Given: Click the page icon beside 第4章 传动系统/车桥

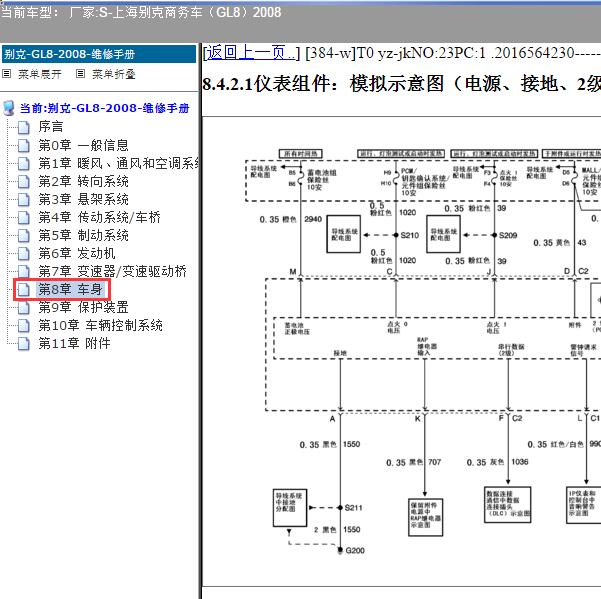Looking at the screenshot, I should (24, 218).
